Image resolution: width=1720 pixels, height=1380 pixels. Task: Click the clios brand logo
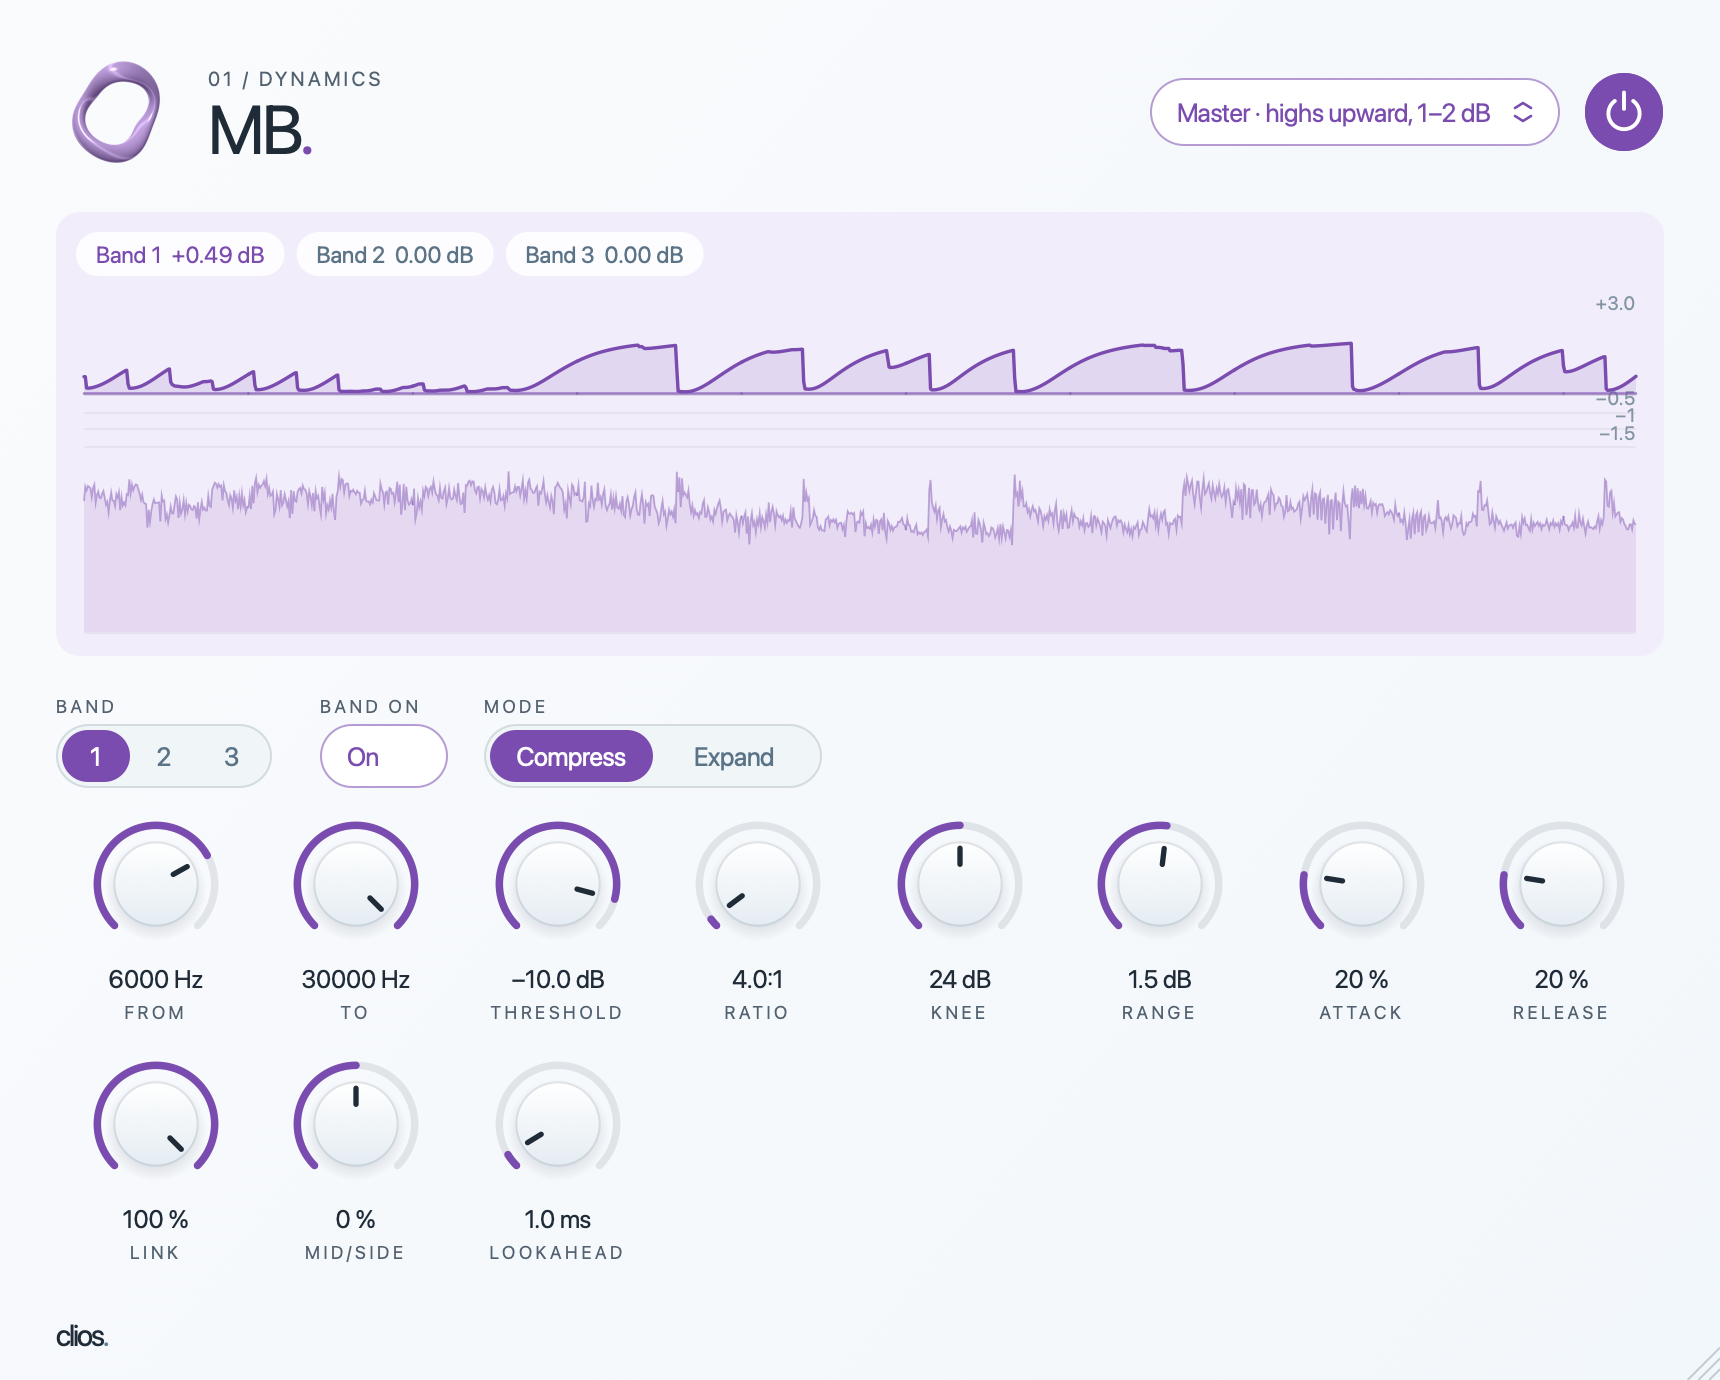(x=82, y=1337)
